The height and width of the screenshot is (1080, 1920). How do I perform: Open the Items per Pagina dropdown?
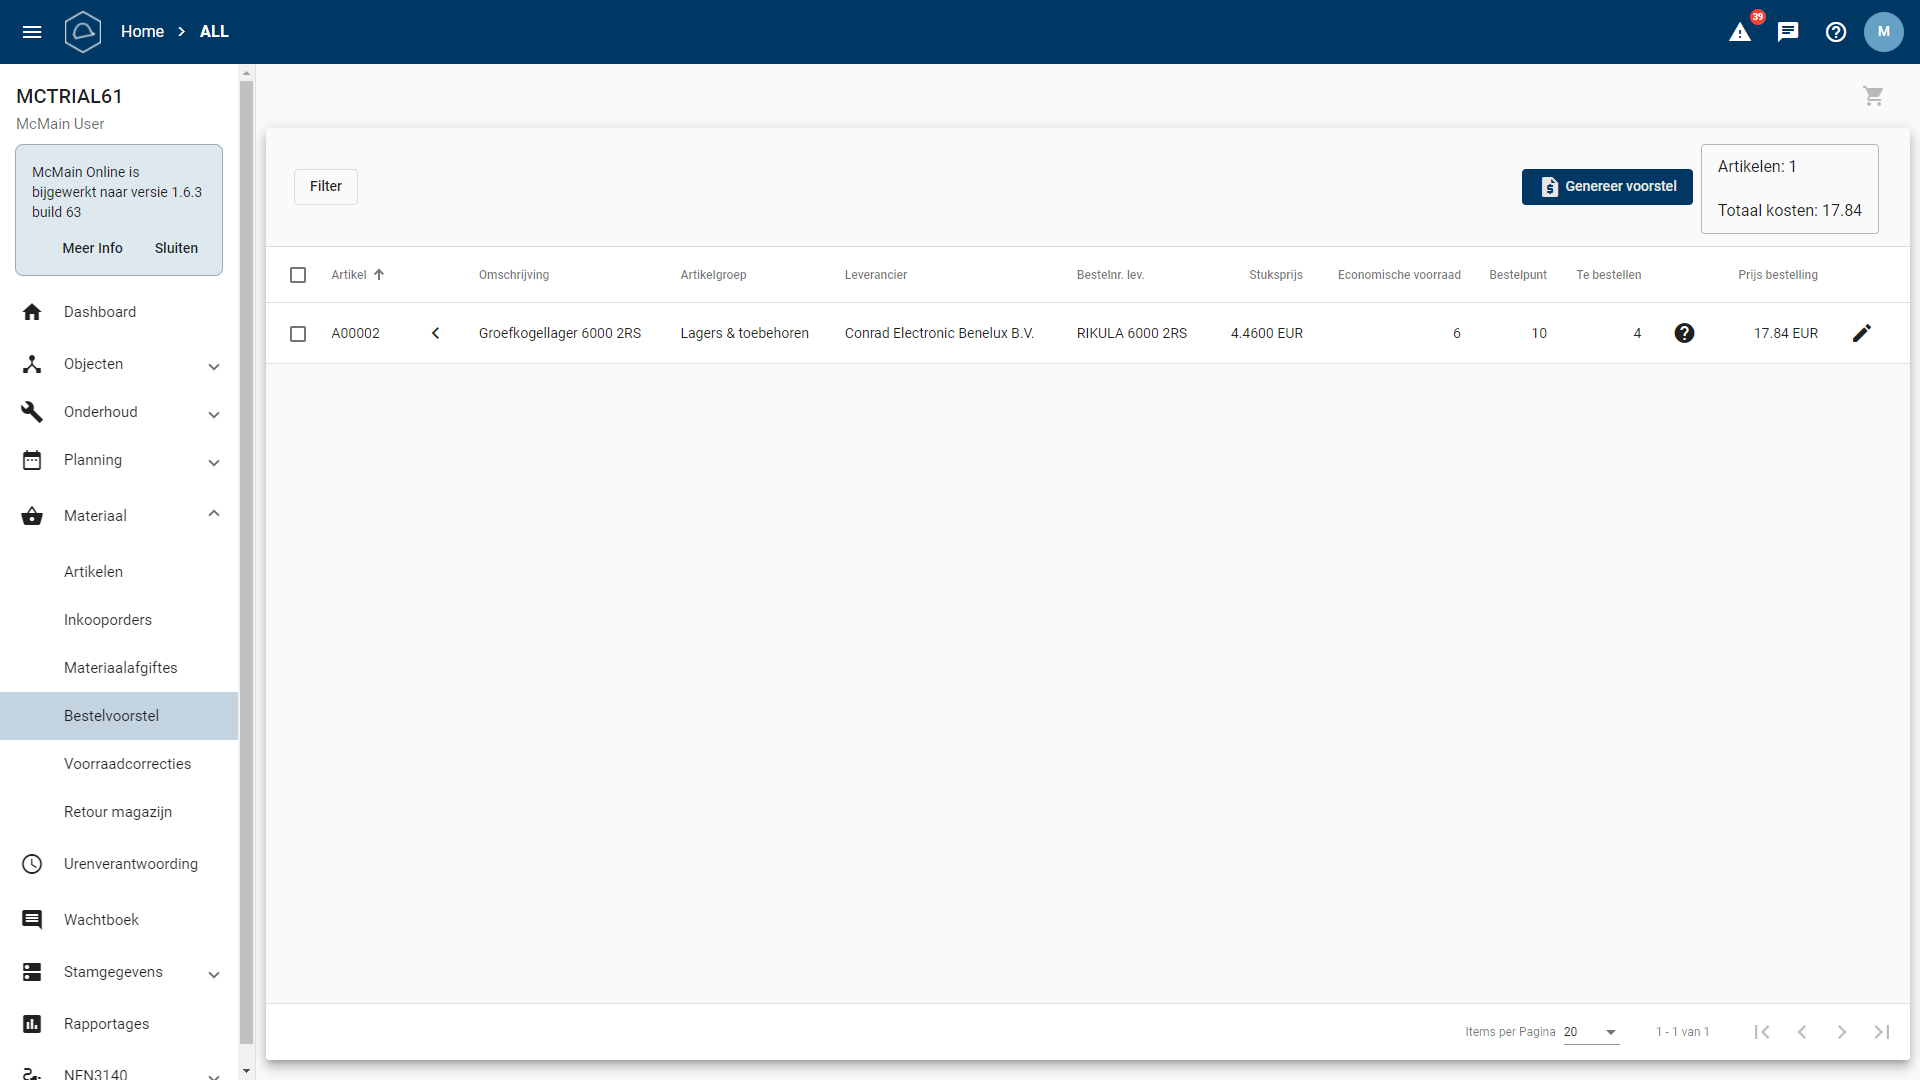click(x=1590, y=1032)
